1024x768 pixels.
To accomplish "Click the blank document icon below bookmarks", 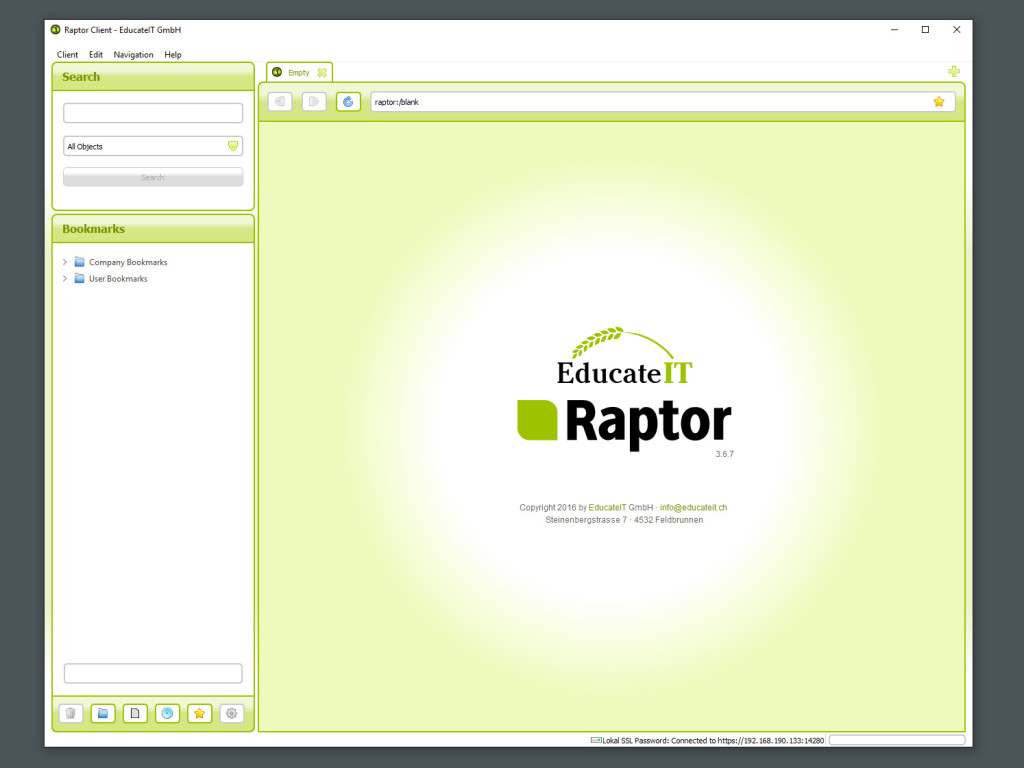I will [135, 713].
